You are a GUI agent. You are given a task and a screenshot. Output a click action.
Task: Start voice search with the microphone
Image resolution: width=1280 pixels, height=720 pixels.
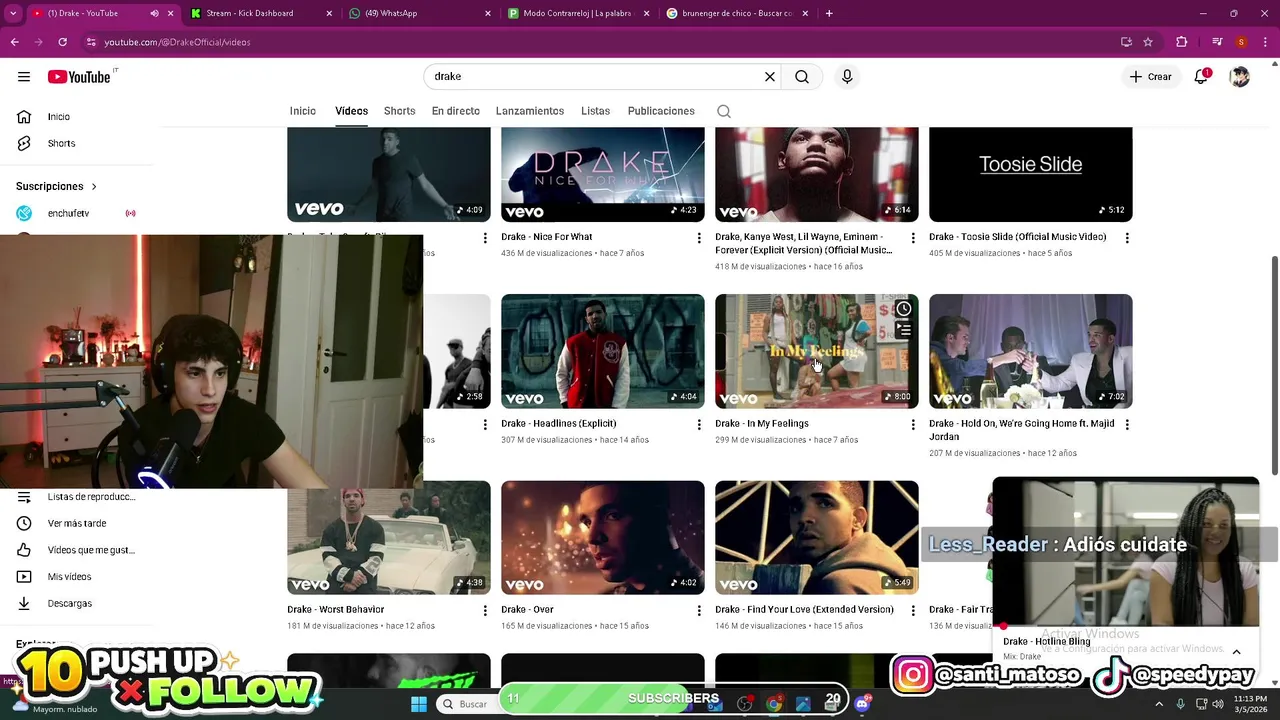tap(847, 77)
